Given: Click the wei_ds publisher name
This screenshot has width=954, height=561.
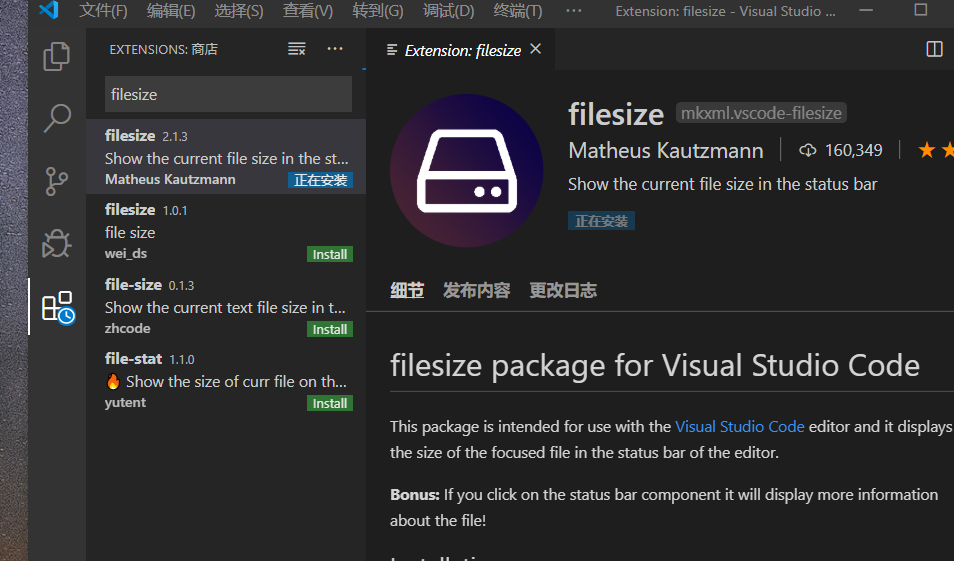Looking at the screenshot, I should click(126, 254).
